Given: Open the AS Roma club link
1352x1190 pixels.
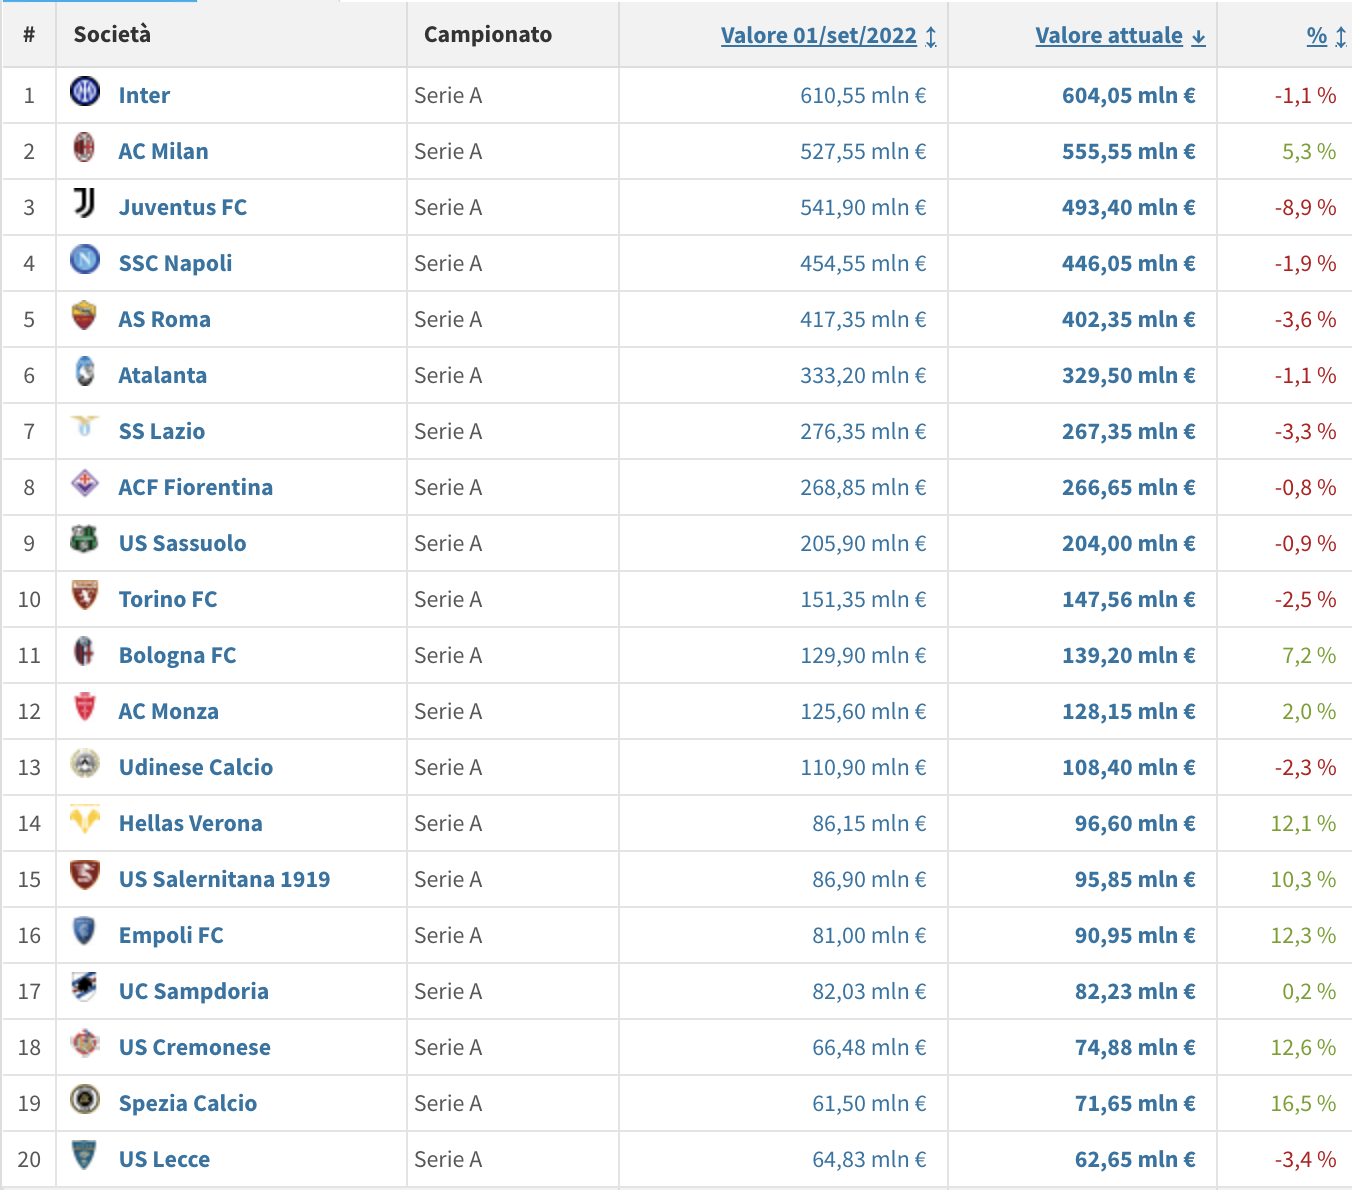Looking at the screenshot, I should tap(165, 319).
